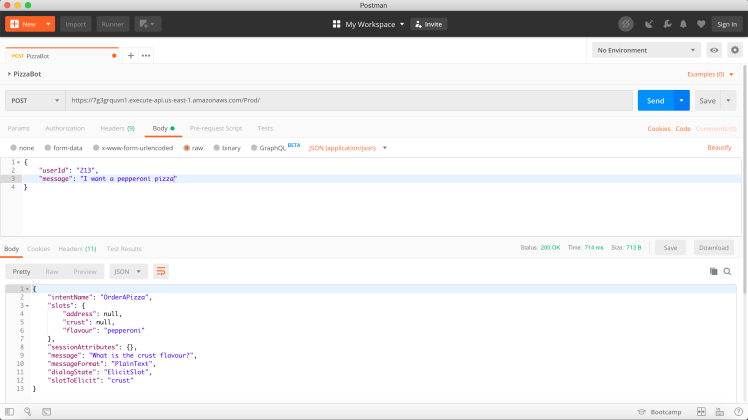Click the Beautify link
This screenshot has width=748, height=420.
click(x=719, y=147)
